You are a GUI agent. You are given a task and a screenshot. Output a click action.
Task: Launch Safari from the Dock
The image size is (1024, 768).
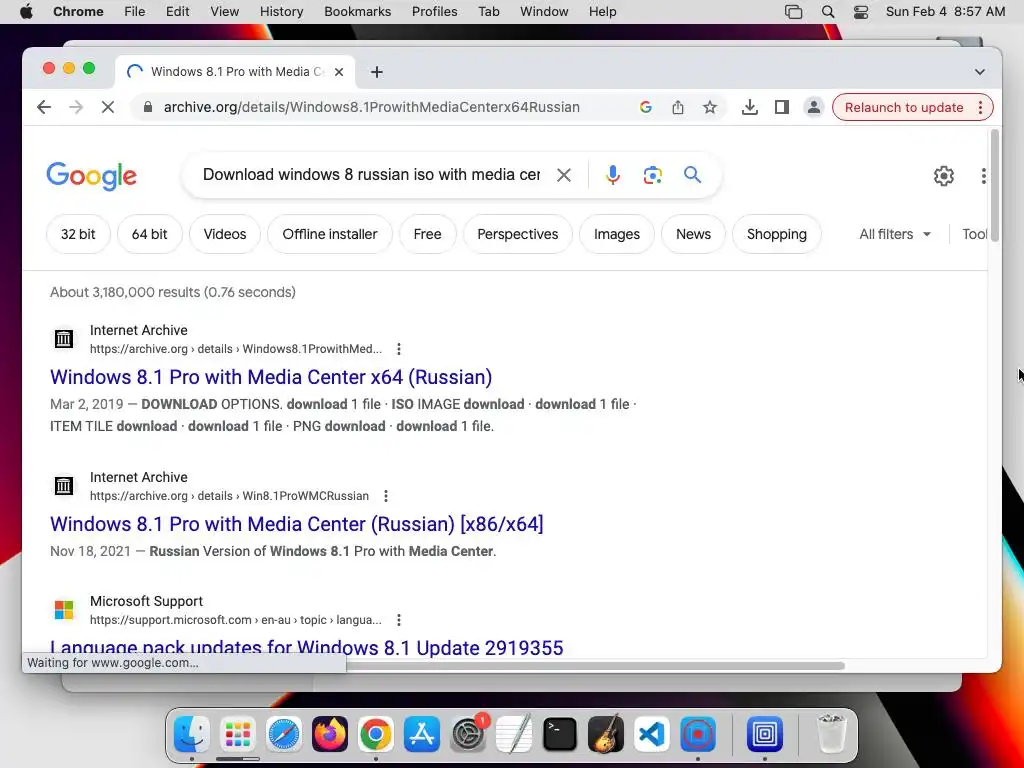[283, 734]
